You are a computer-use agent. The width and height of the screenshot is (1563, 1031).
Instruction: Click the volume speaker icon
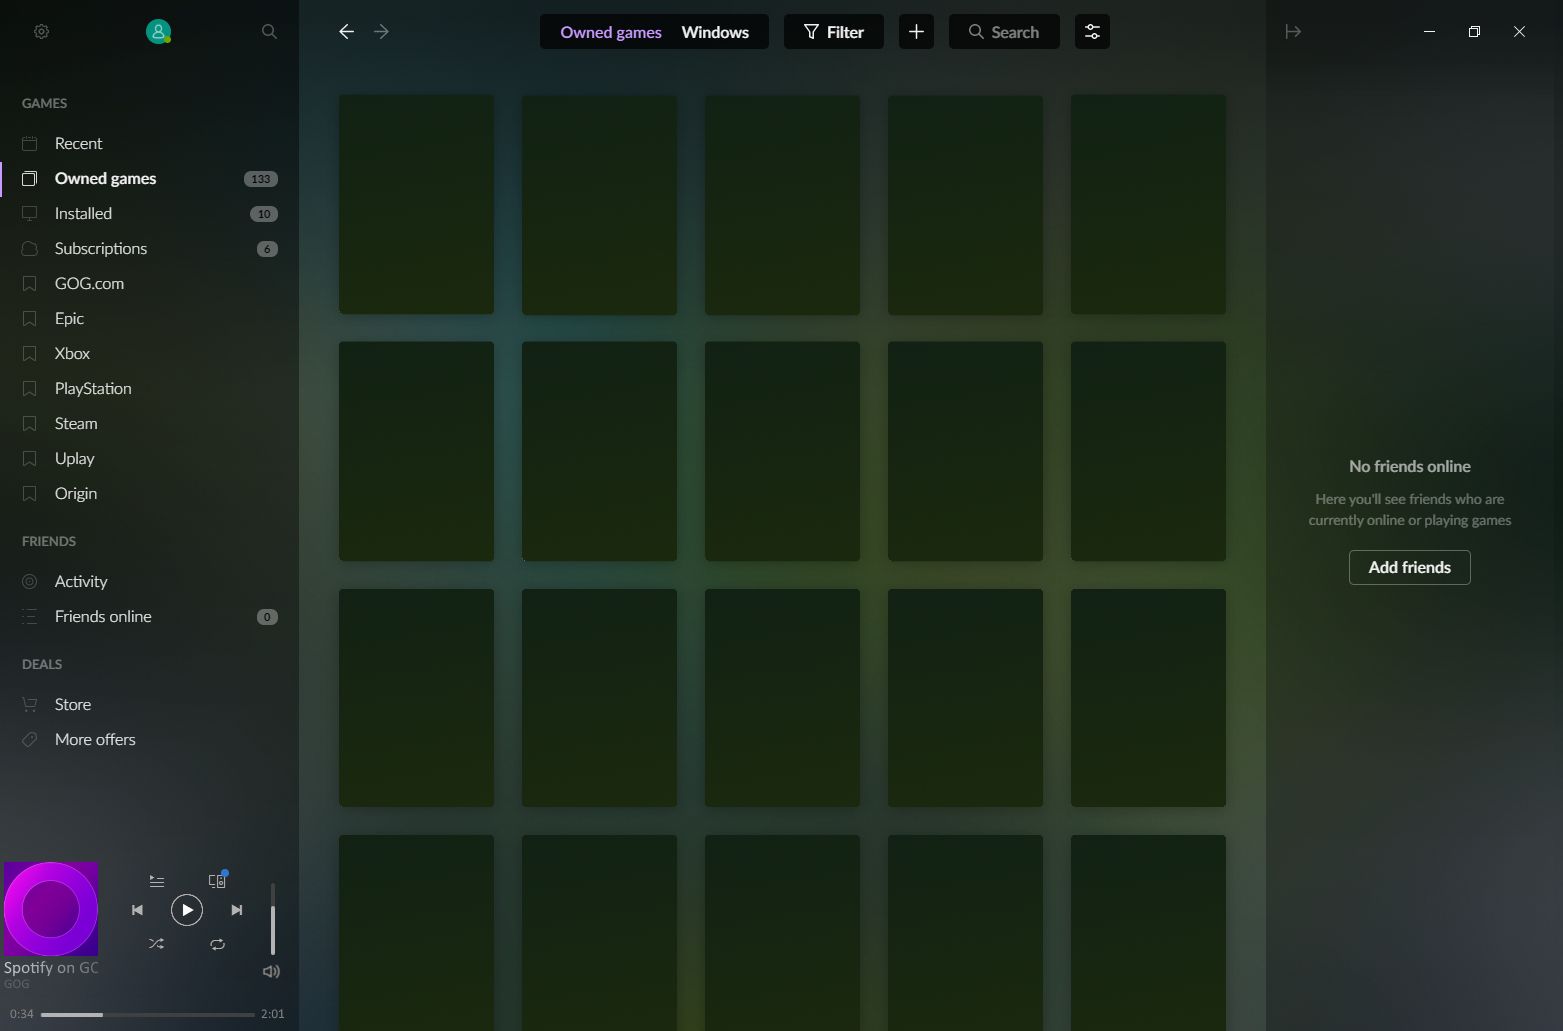[x=271, y=971]
